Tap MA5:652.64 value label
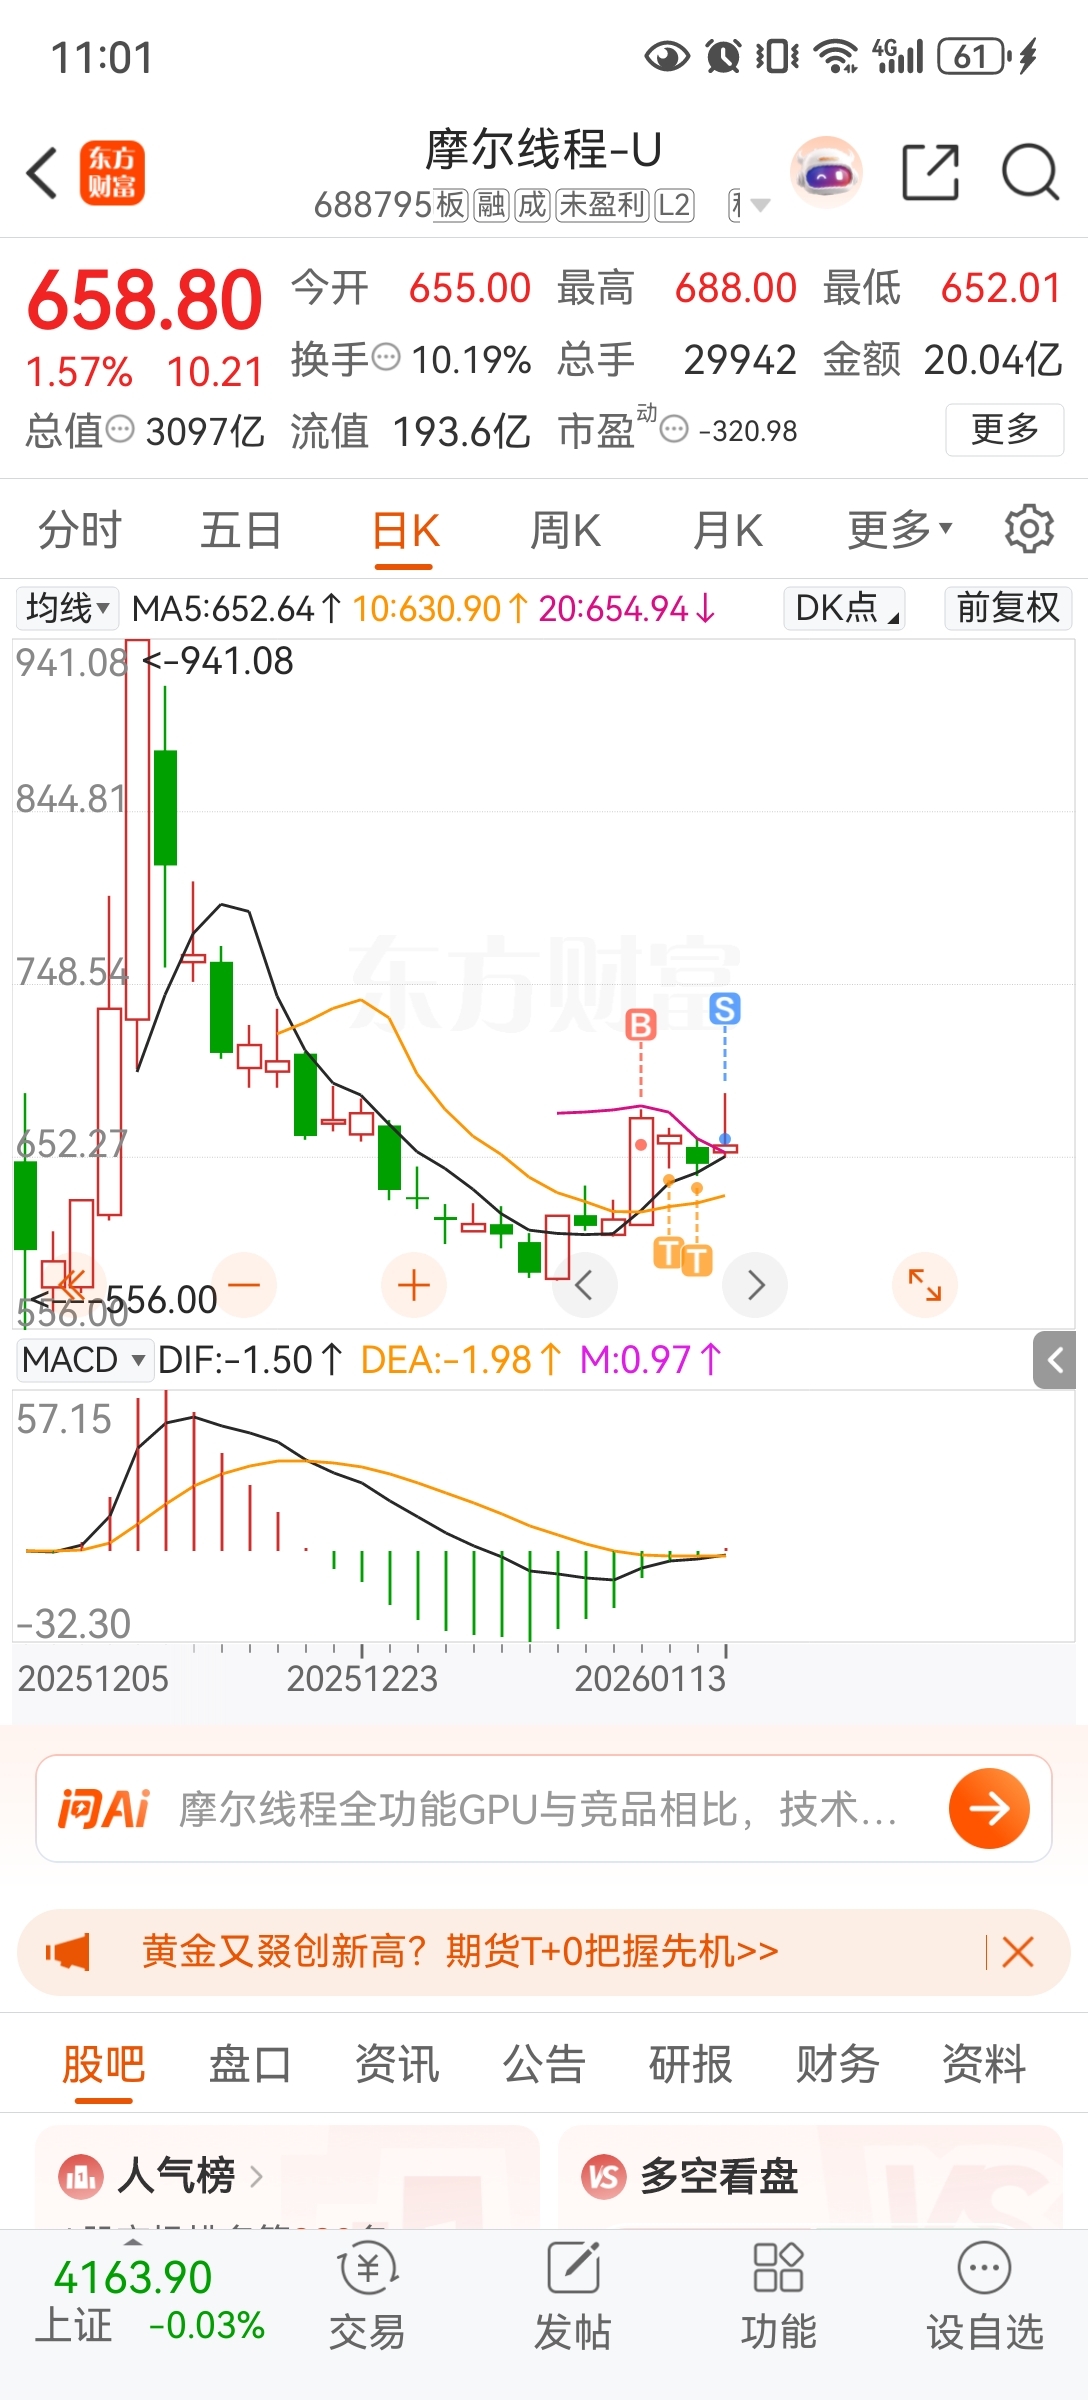The height and width of the screenshot is (2400, 1088). point(236,608)
